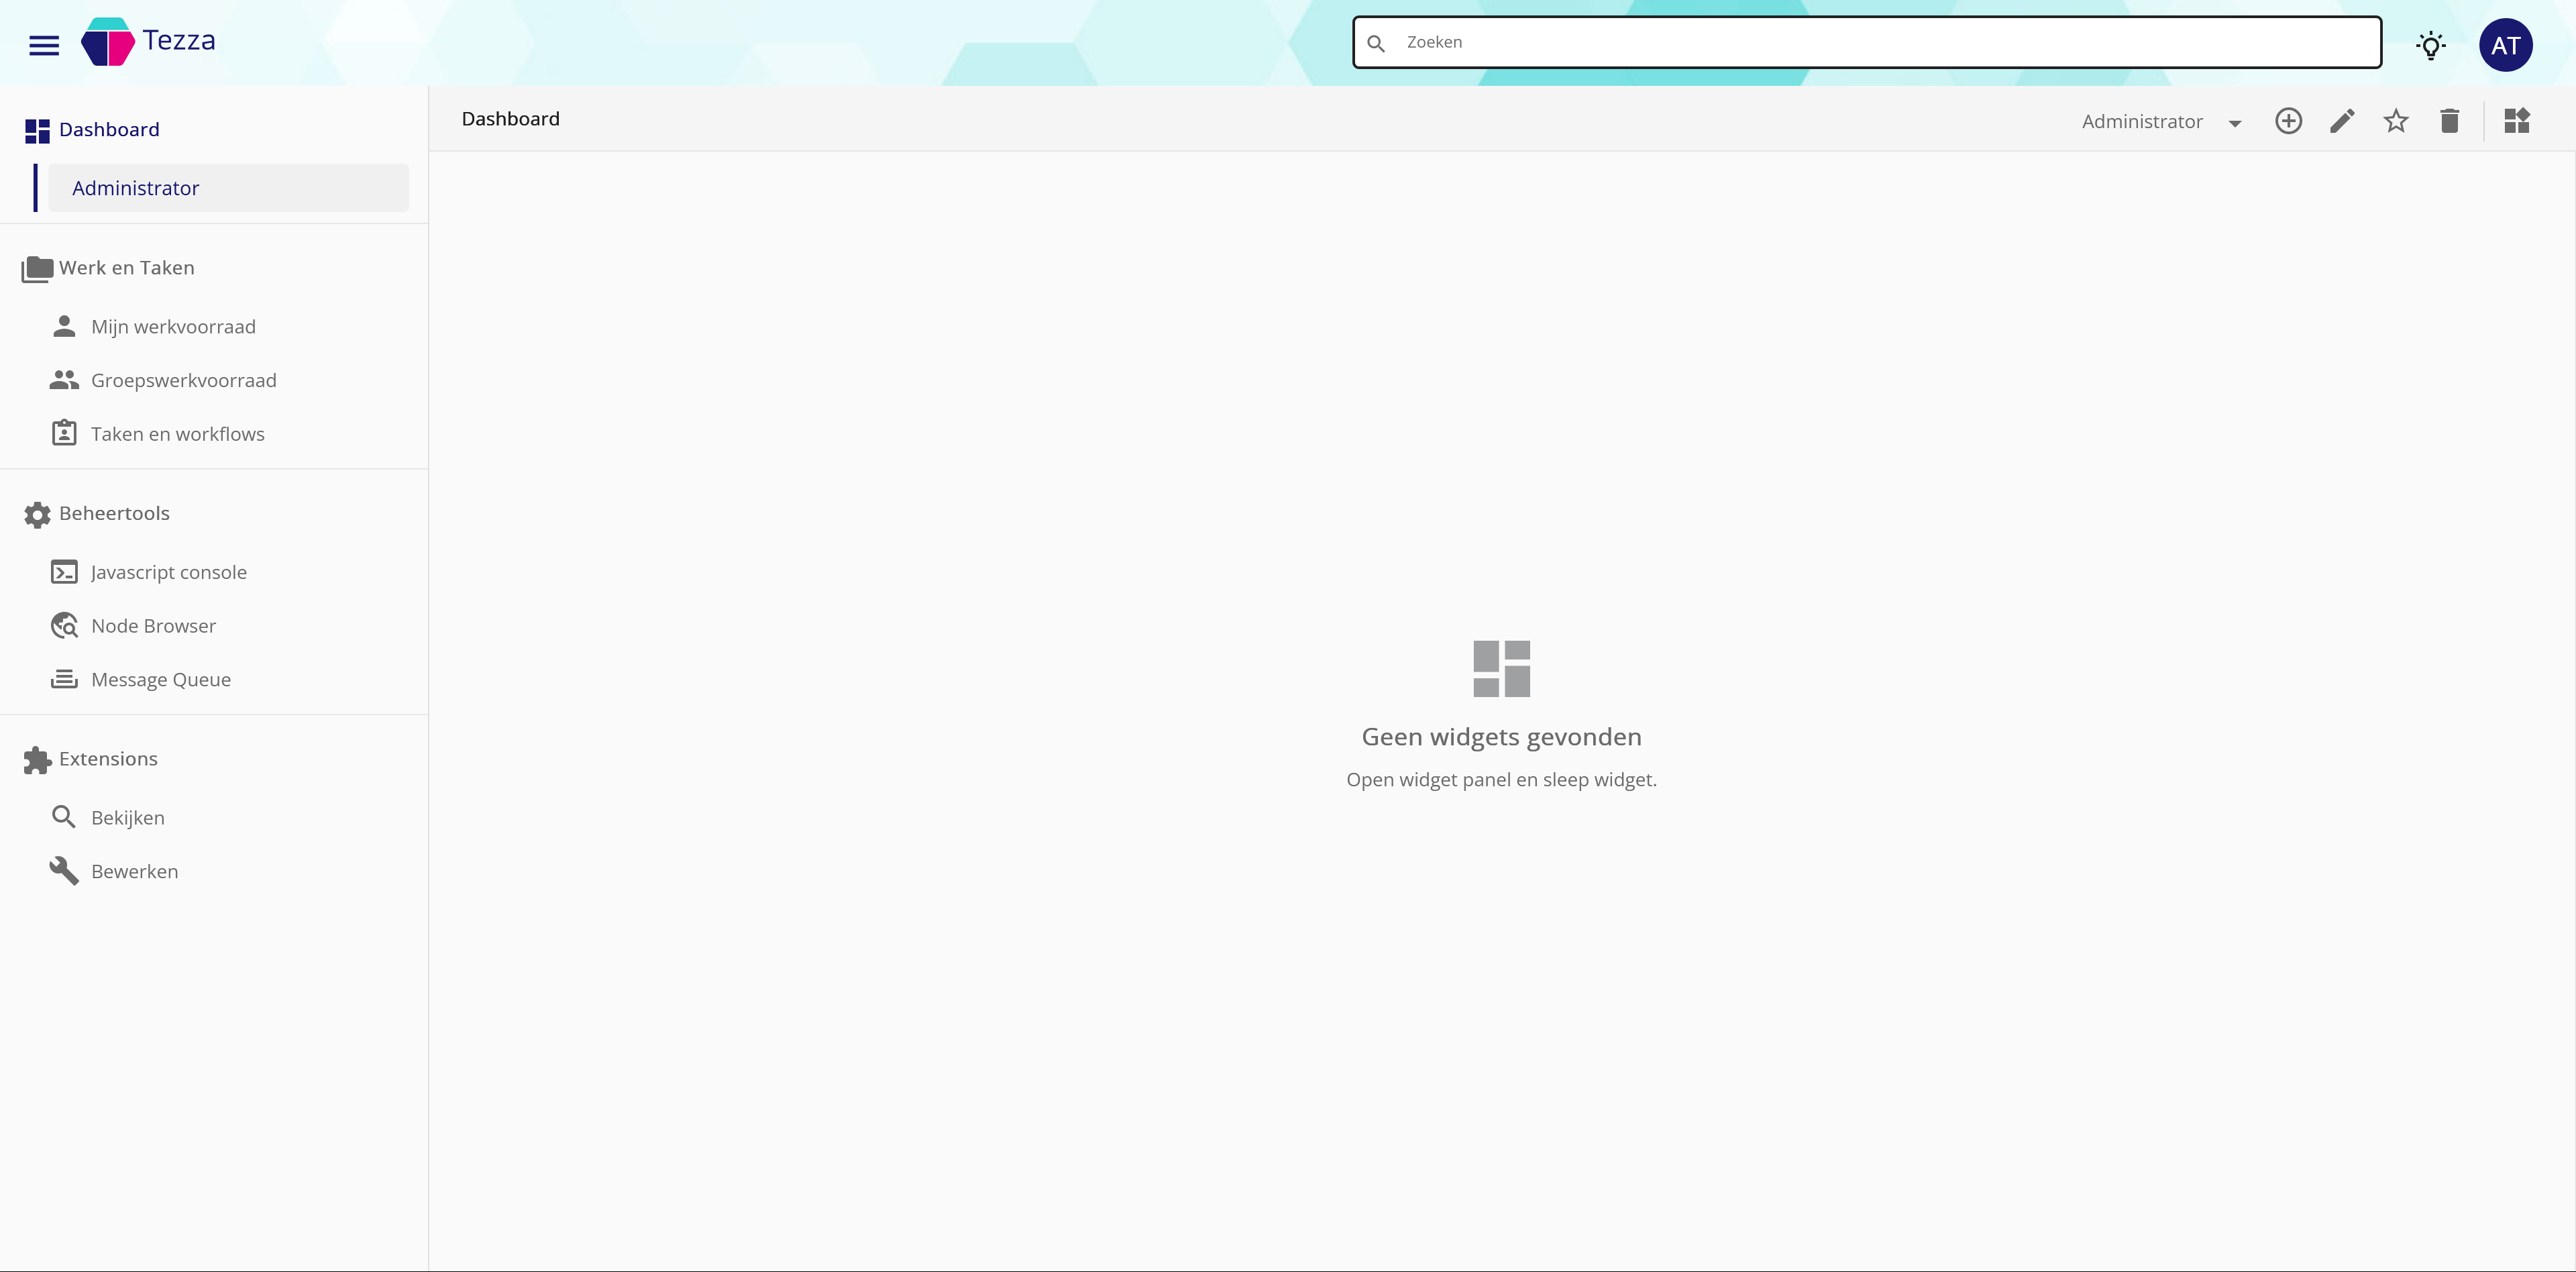Open Bekijken under Extensions
Viewport: 2576px width, 1272px height.
coord(128,818)
